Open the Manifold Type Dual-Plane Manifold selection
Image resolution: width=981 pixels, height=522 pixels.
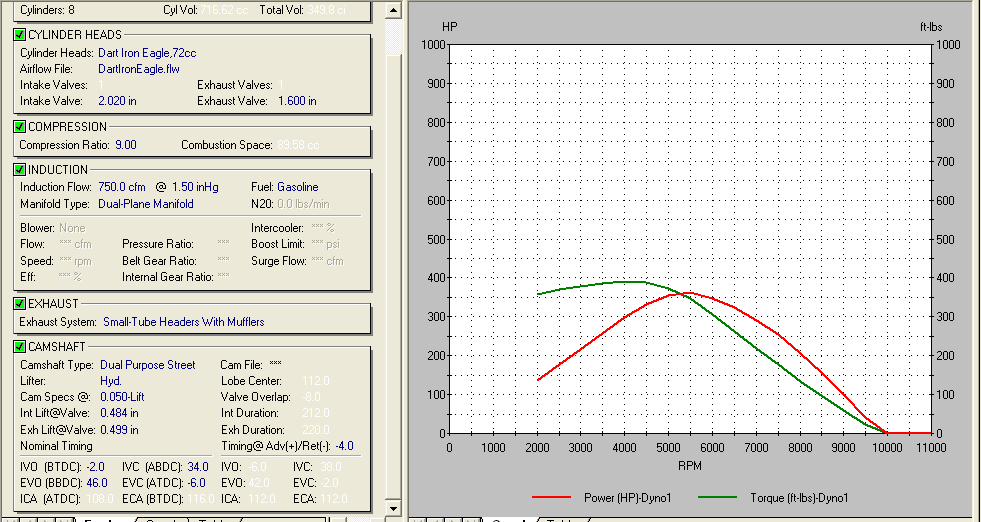click(x=145, y=204)
